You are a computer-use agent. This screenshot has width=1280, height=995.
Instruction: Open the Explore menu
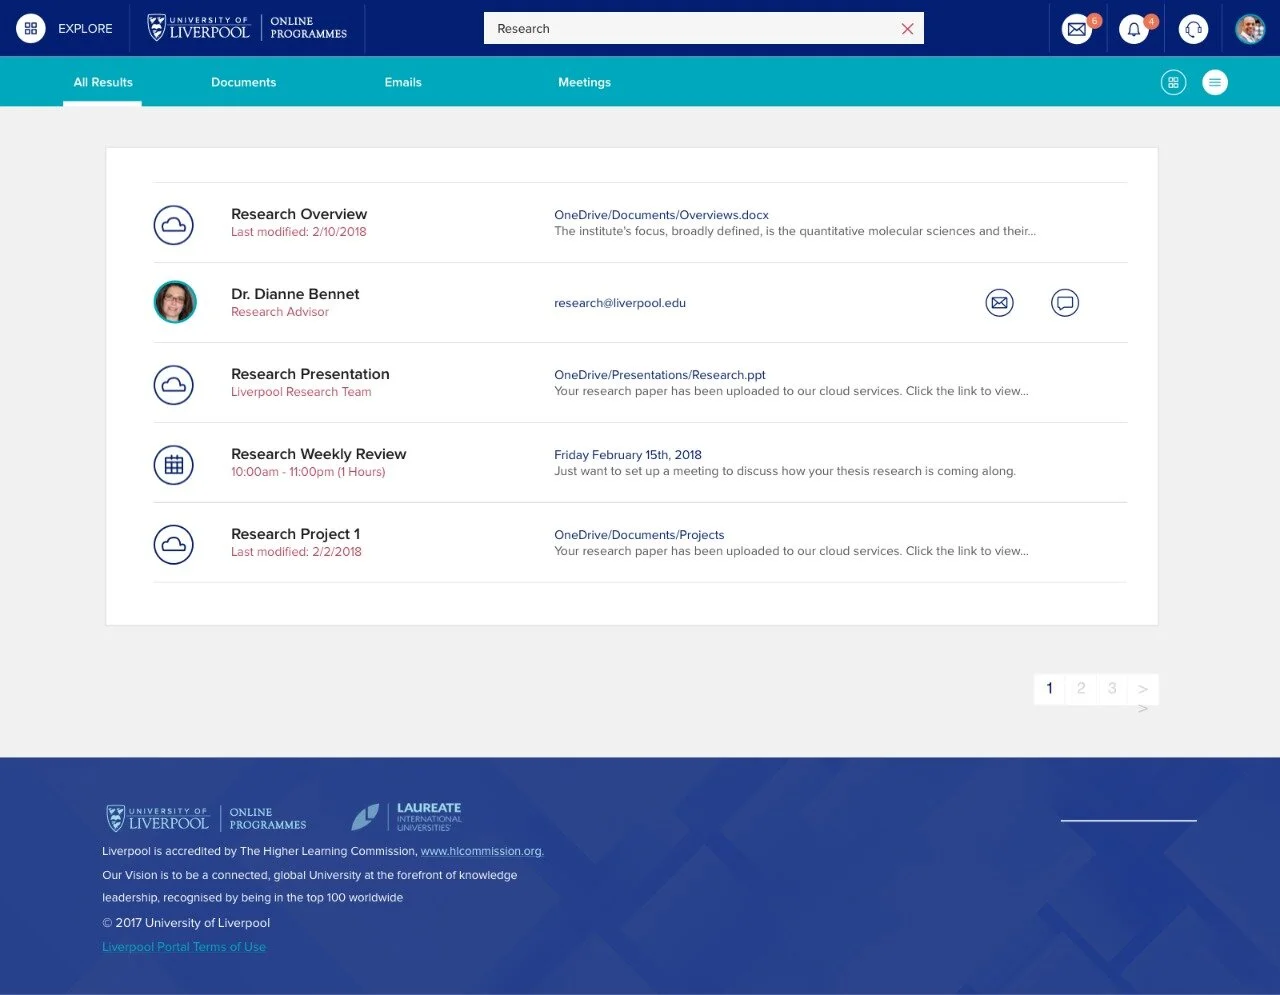(x=31, y=28)
